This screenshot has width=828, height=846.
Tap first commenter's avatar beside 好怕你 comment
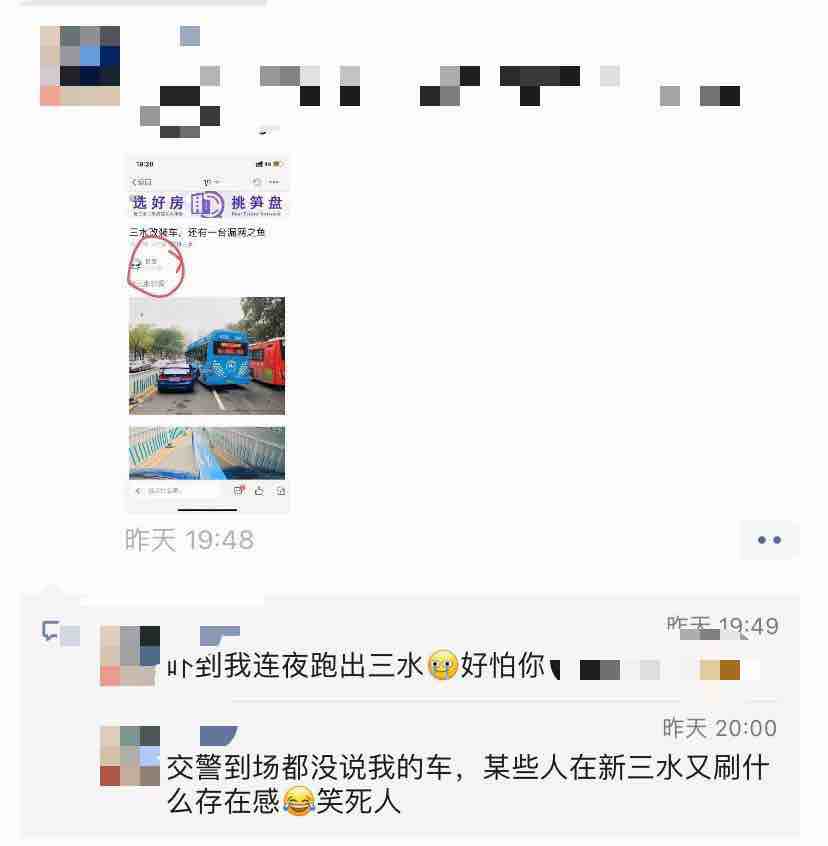[x=130, y=656]
